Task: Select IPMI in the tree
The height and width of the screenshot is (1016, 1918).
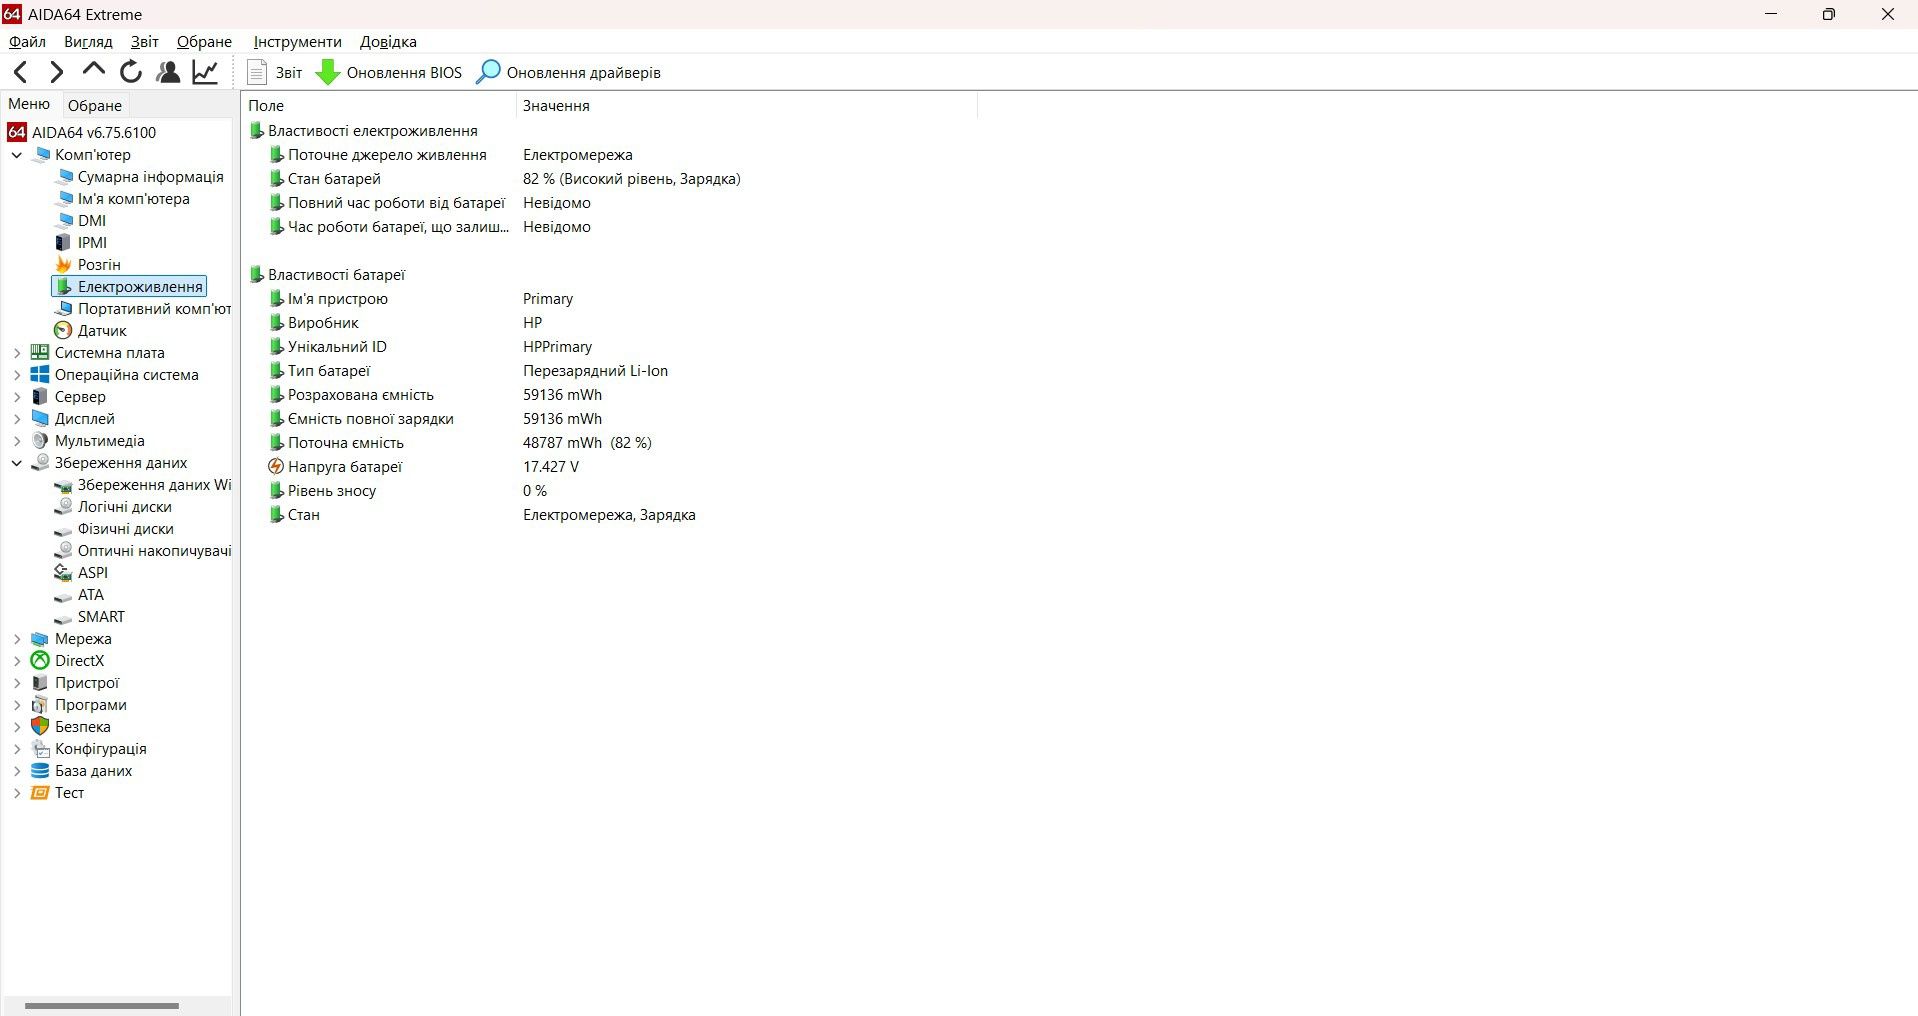Action: click(92, 243)
